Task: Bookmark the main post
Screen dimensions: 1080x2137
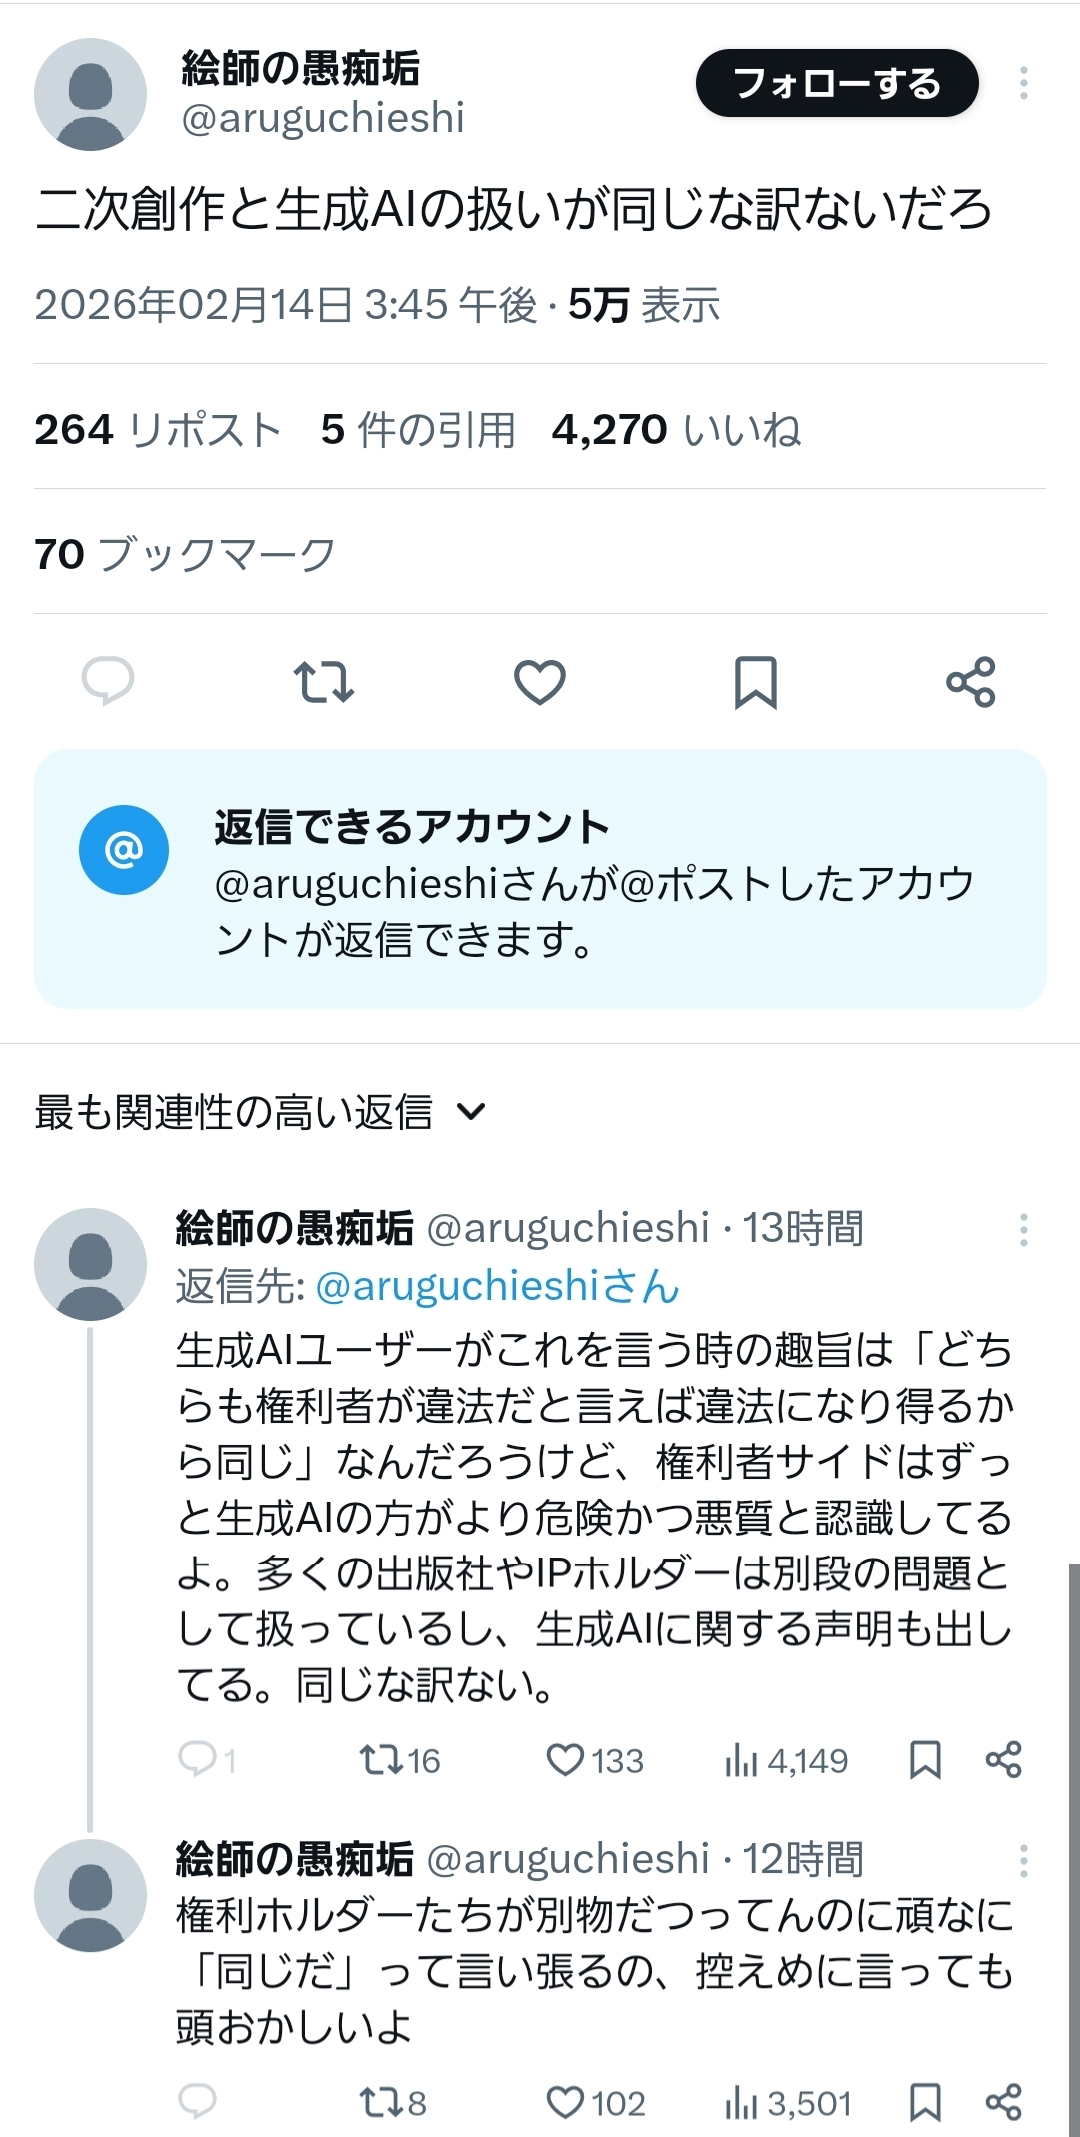Action: (x=756, y=682)
